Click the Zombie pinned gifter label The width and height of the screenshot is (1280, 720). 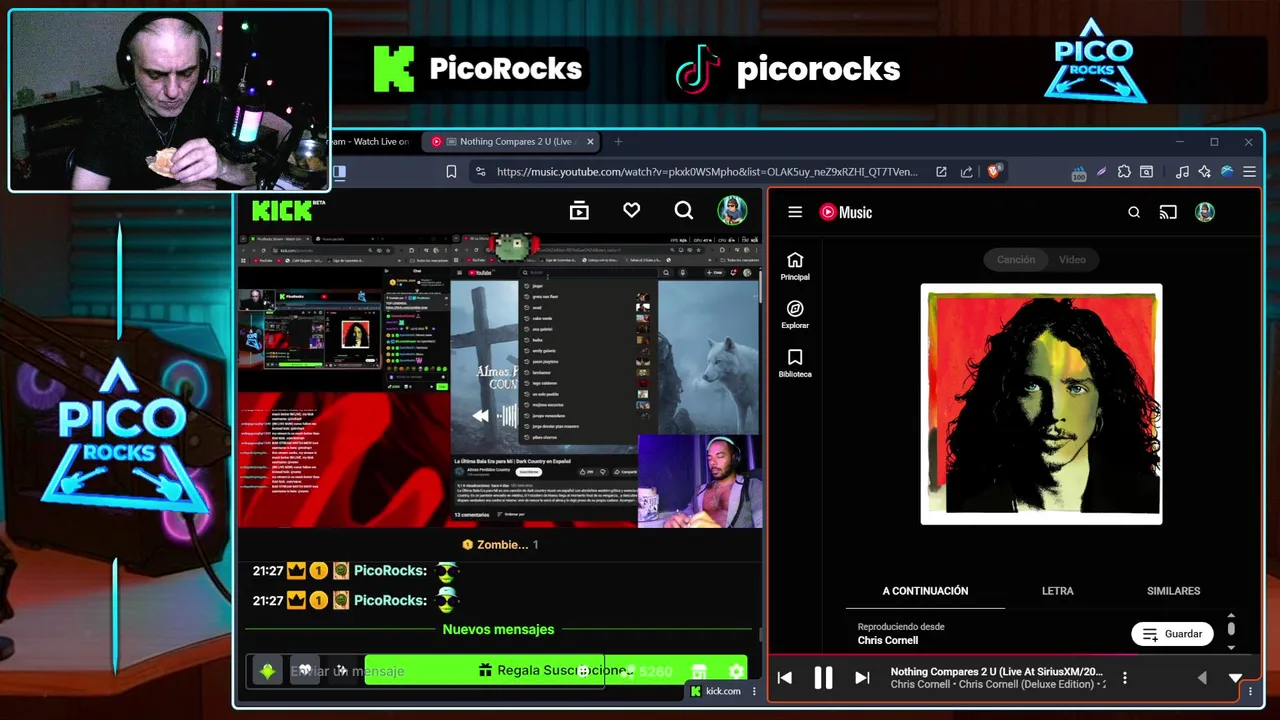pyautogui.click(x=500, y=545)
